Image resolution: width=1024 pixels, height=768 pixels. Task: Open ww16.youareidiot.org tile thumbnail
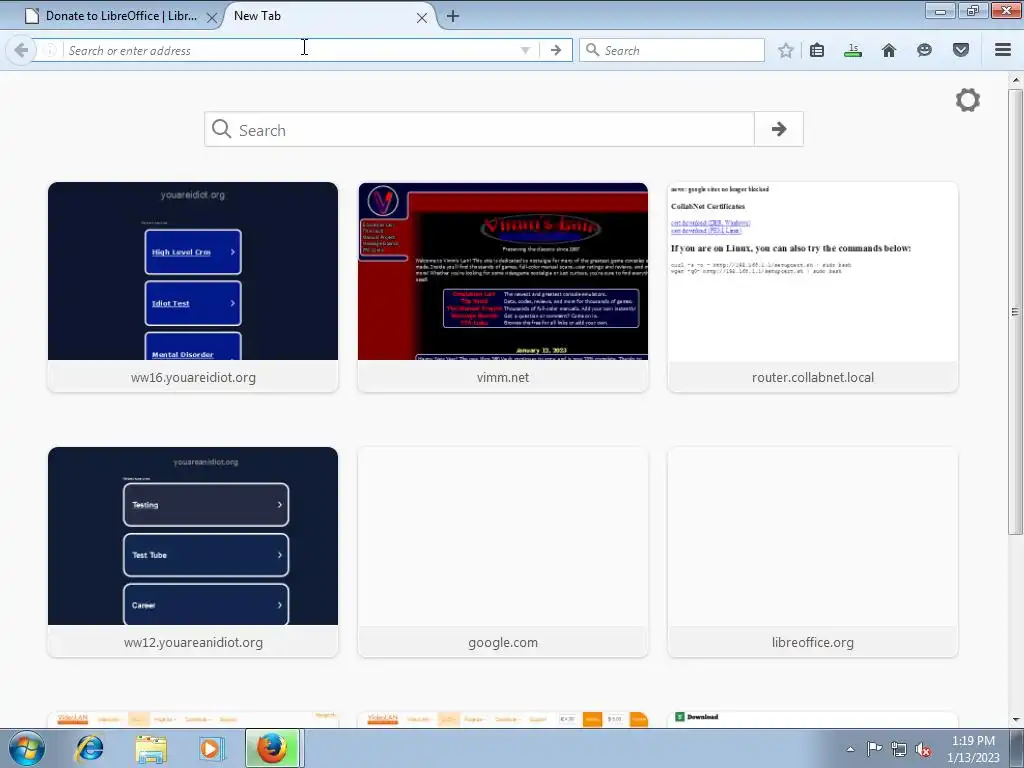click(193, 271)
